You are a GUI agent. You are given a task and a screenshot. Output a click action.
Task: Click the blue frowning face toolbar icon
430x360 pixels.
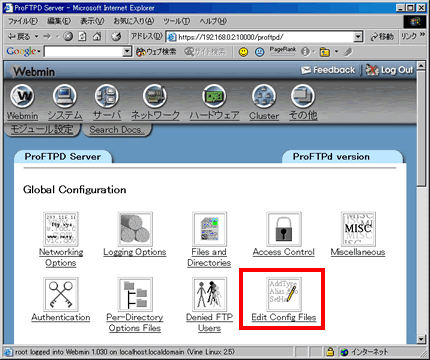coord(260,52)
